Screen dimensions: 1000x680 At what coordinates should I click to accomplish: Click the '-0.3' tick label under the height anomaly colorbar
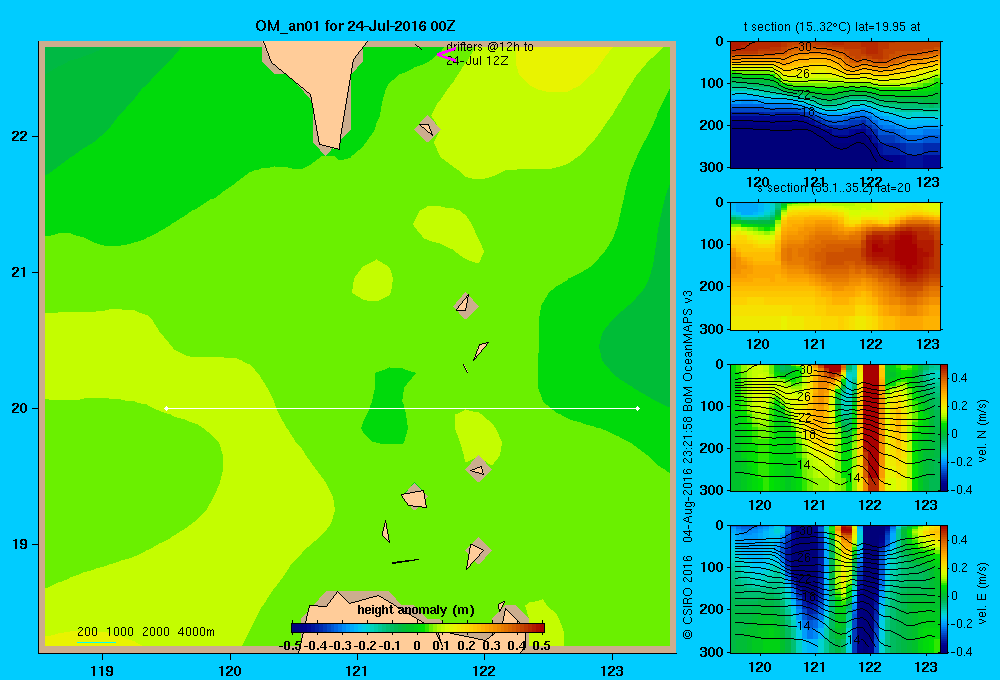341,646
